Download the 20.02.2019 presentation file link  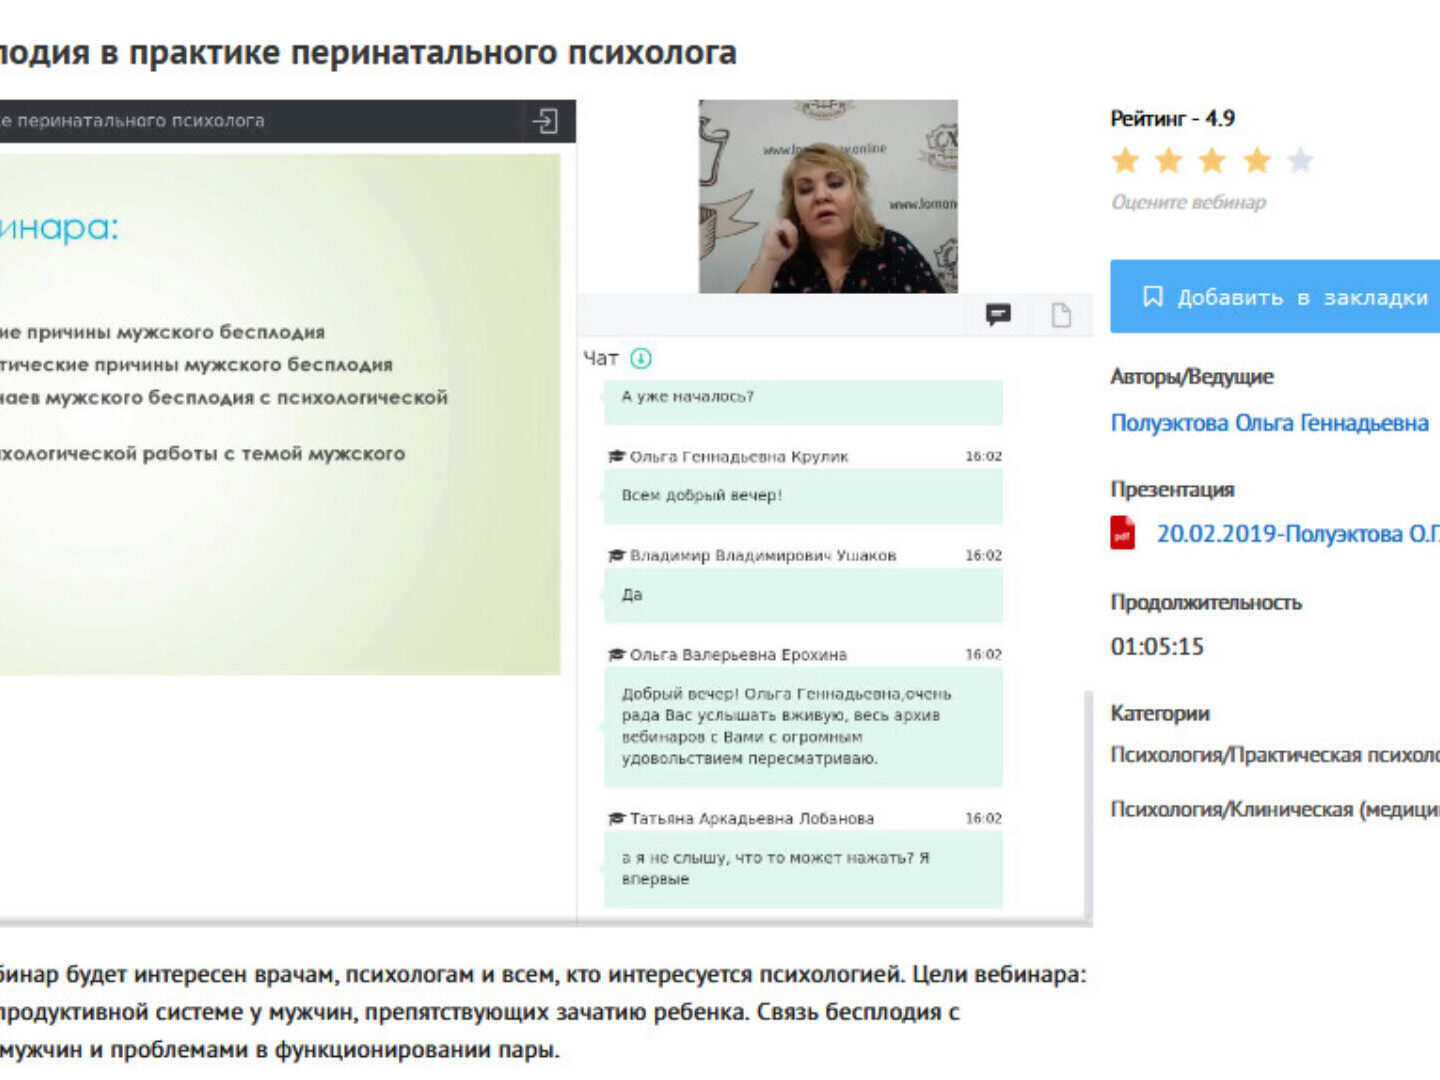1297,534
